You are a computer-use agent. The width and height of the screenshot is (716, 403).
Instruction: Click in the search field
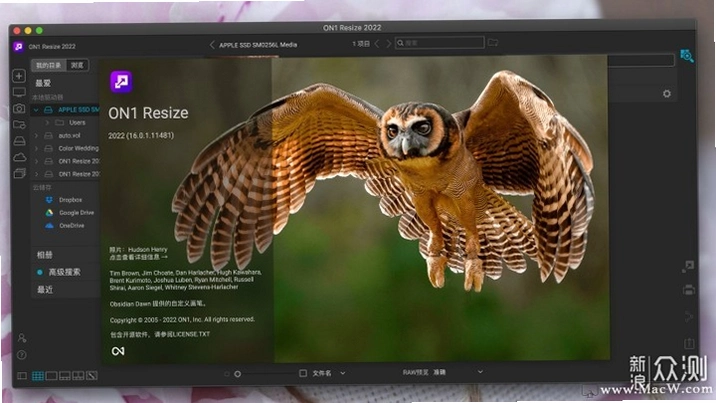(439, 43)
